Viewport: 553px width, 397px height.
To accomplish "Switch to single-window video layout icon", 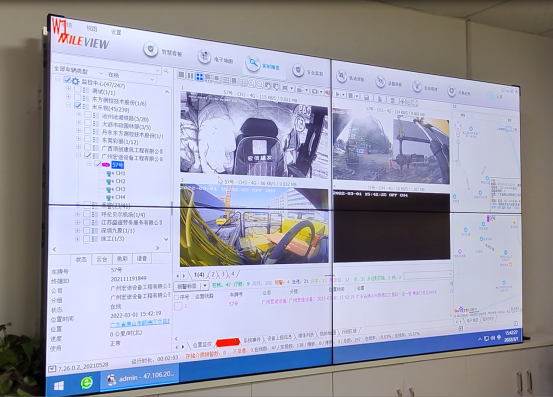I will tap(182, 74).
